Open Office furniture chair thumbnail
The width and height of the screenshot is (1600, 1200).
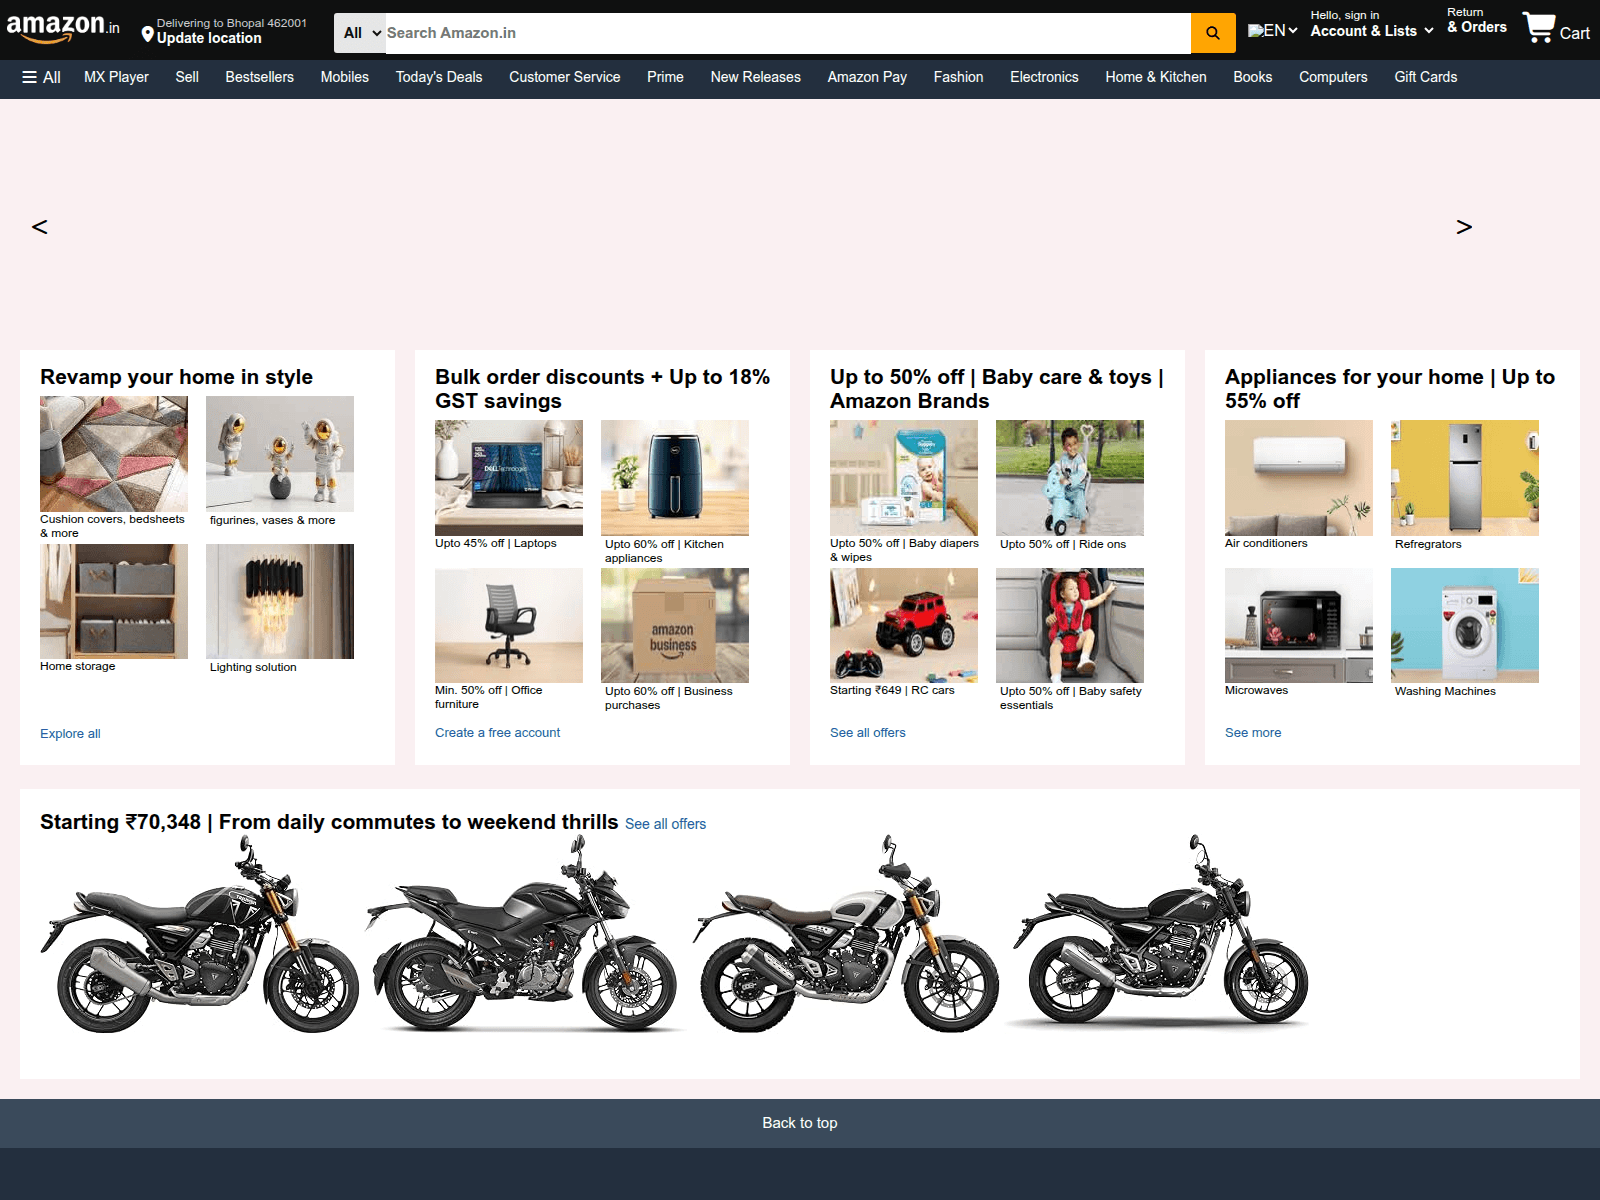pos(509,625)
